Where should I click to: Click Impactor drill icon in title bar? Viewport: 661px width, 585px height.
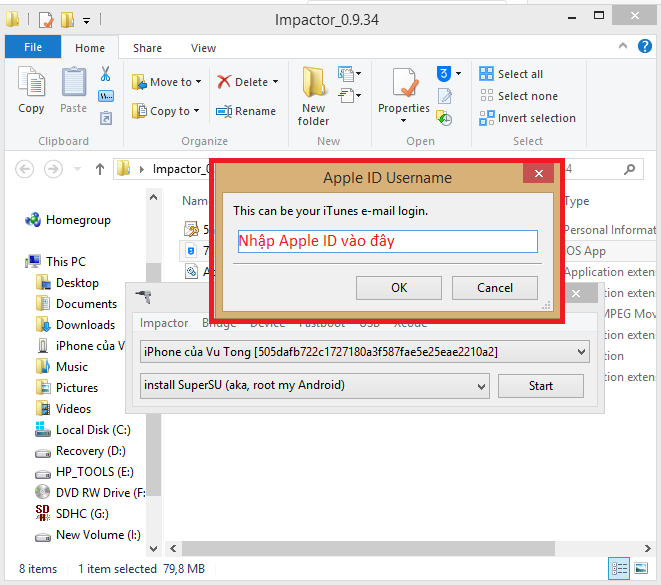click(x=143, y=297)
